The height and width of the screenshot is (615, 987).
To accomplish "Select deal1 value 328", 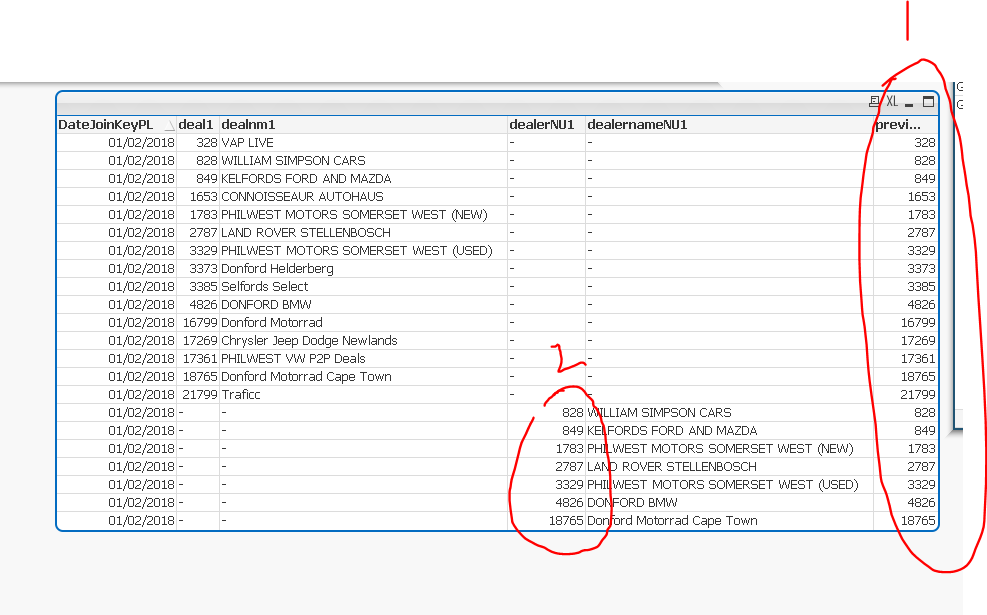I will 206,143.
